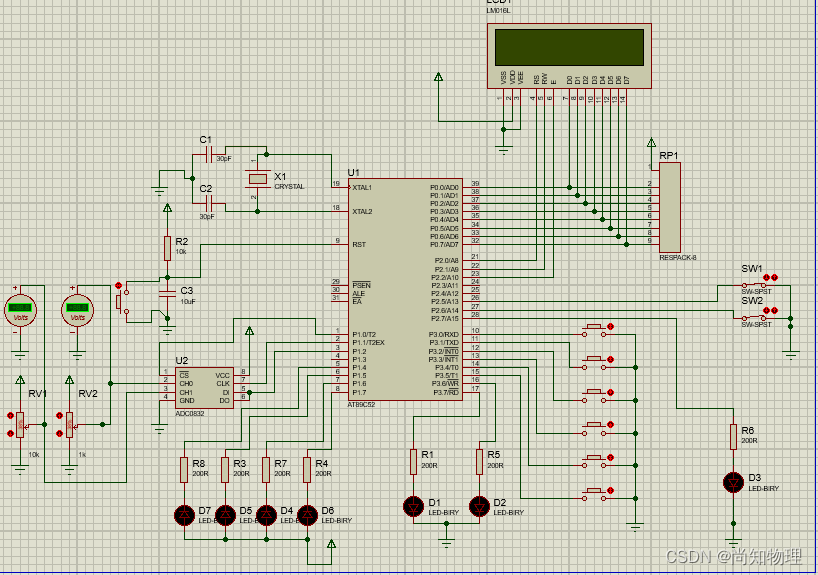Select the 10k pull-up resistor R2
The width and height of the screenshot is (818, 575).
pyautogui.click(x=167, y=248)
